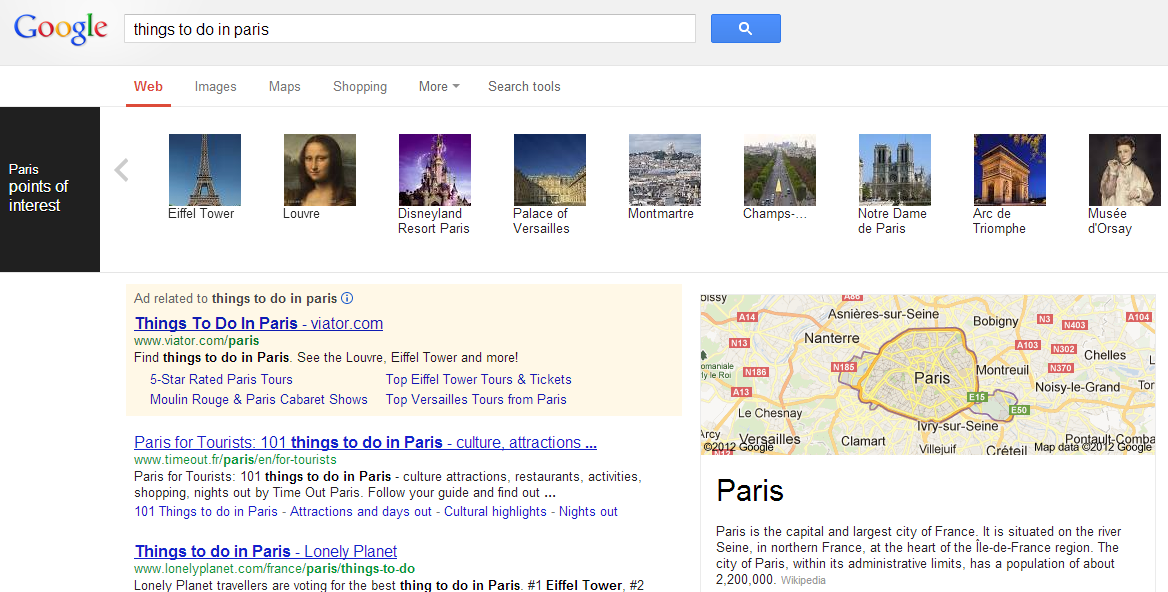Click the Paris heading in knowledge panel
The width and height of the screenshot is (1168, 592).
[x=749, y=491]
